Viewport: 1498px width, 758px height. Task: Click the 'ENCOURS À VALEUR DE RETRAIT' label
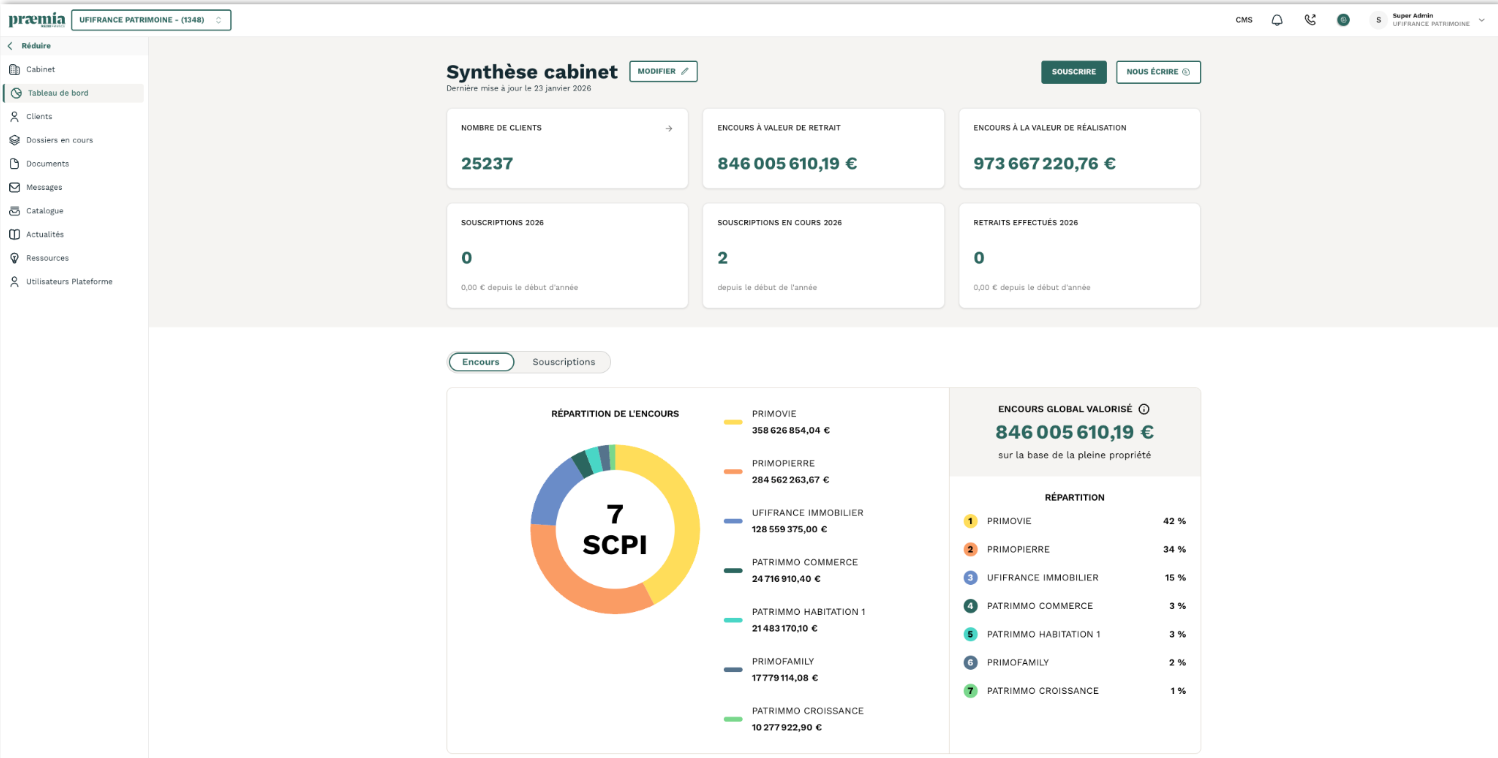pos(779,128)
